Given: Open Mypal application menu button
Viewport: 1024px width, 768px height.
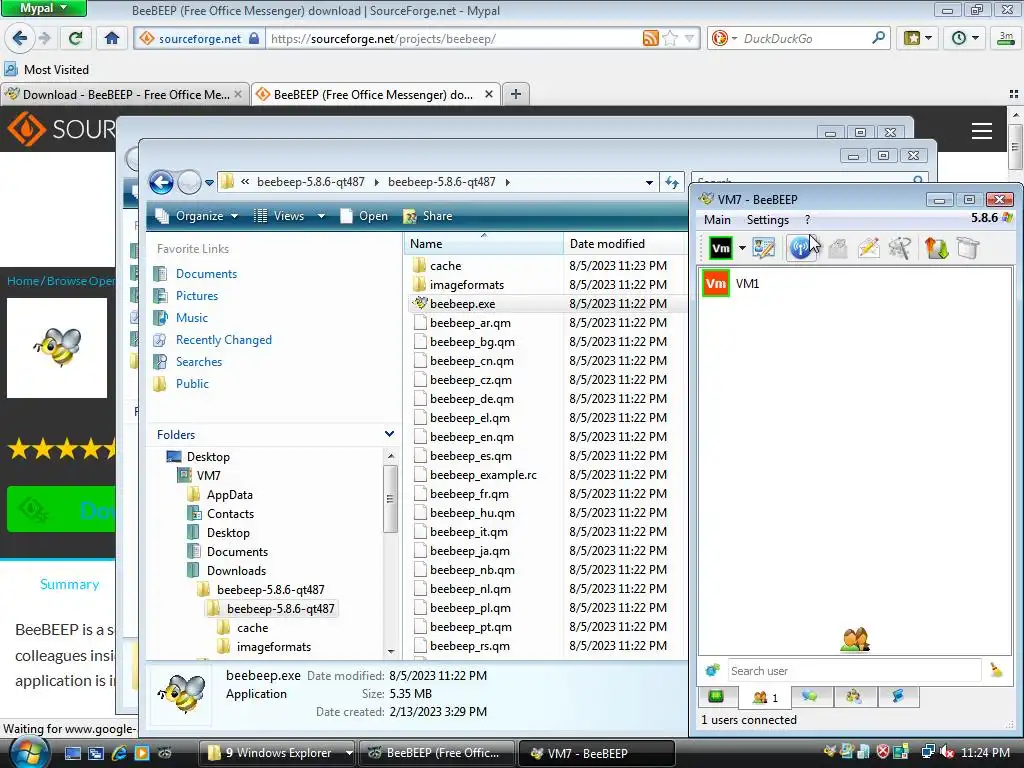Looking at the screenshot, I should (43, 8).
